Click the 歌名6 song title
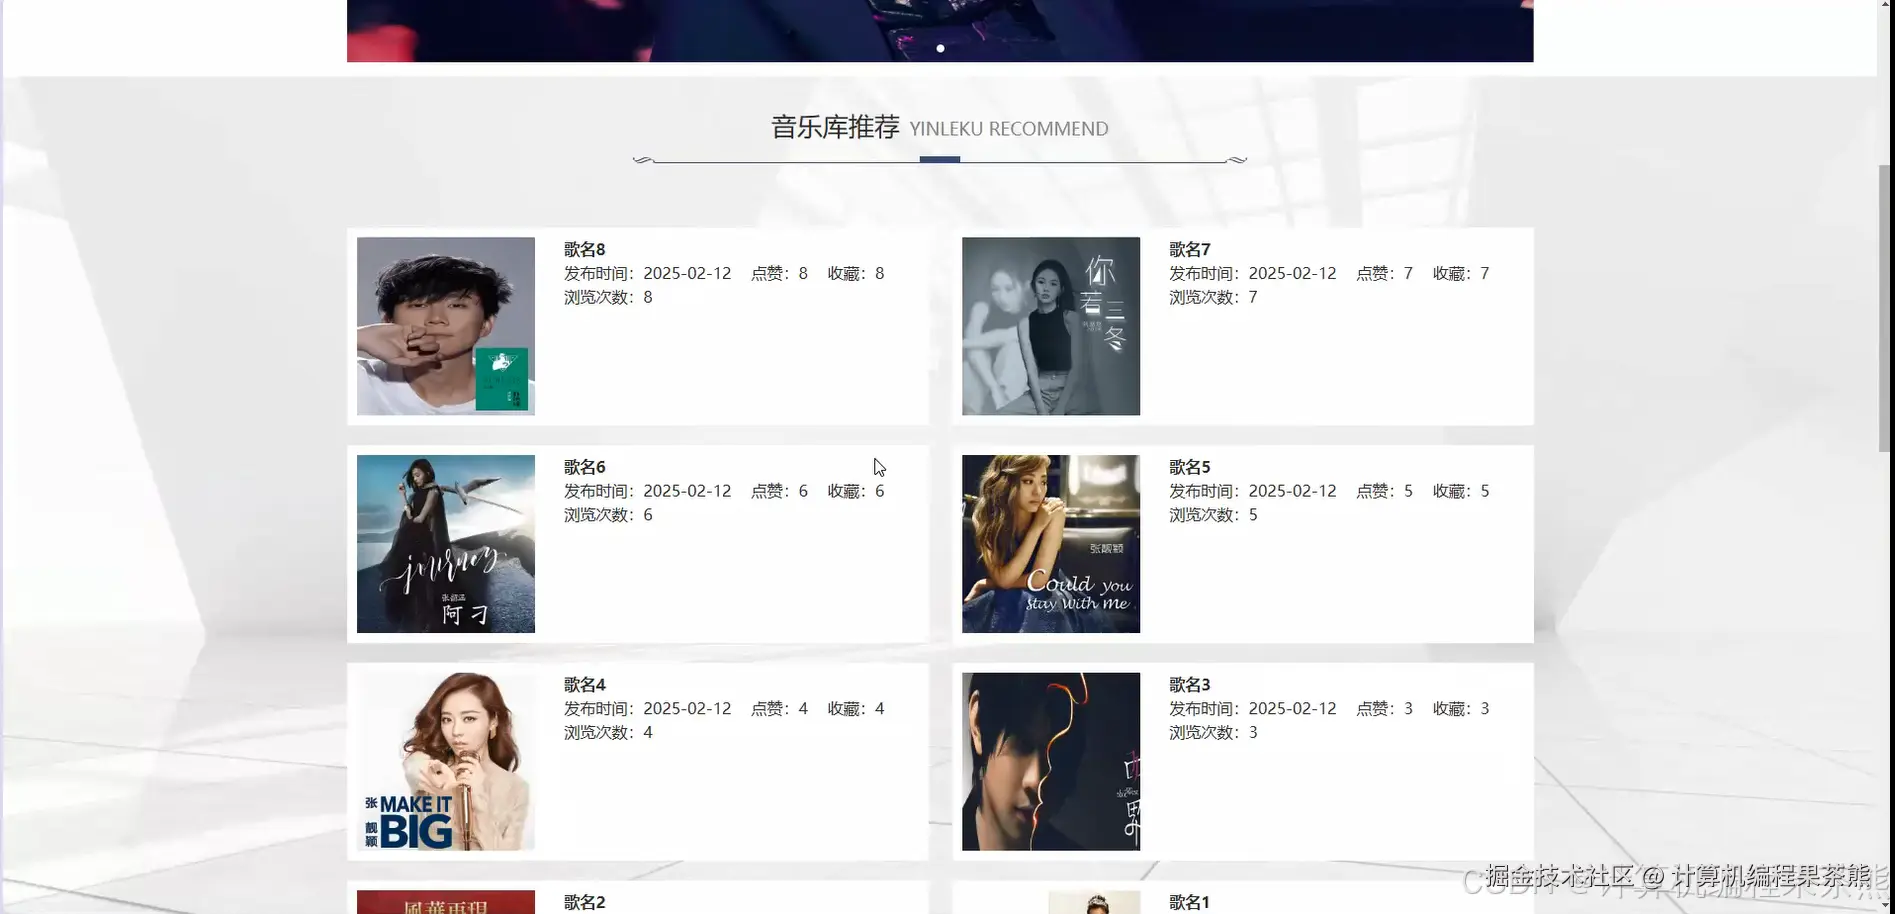The height and width of the screenshot is (914, 1895). pos(582,466)
